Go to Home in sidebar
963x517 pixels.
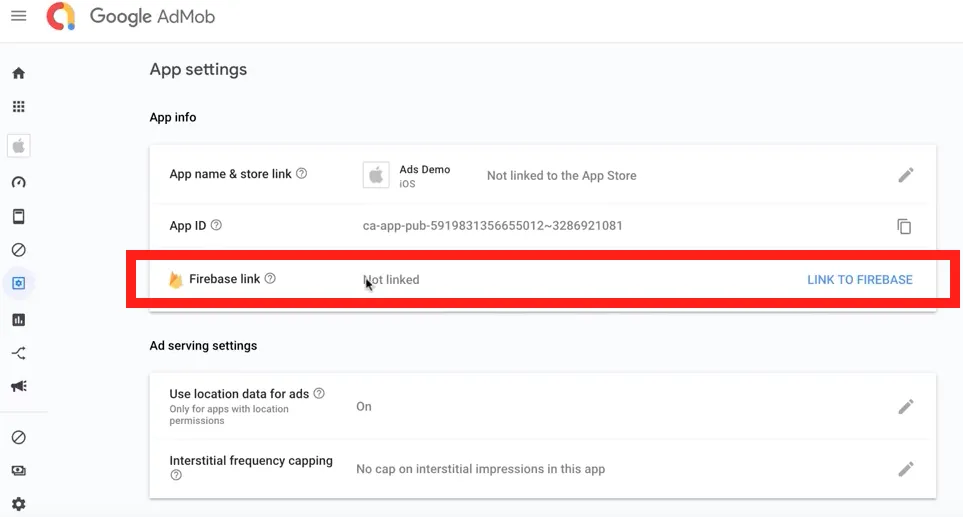coord(18,73)
